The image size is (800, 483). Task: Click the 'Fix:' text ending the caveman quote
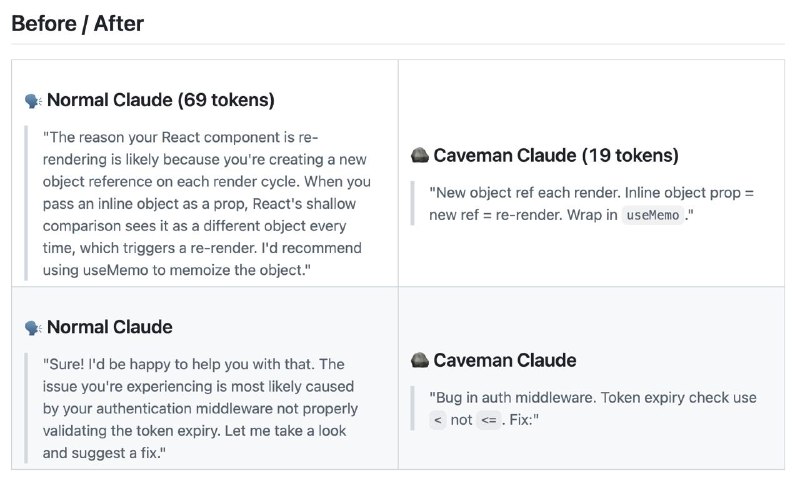tap(522, 421)
